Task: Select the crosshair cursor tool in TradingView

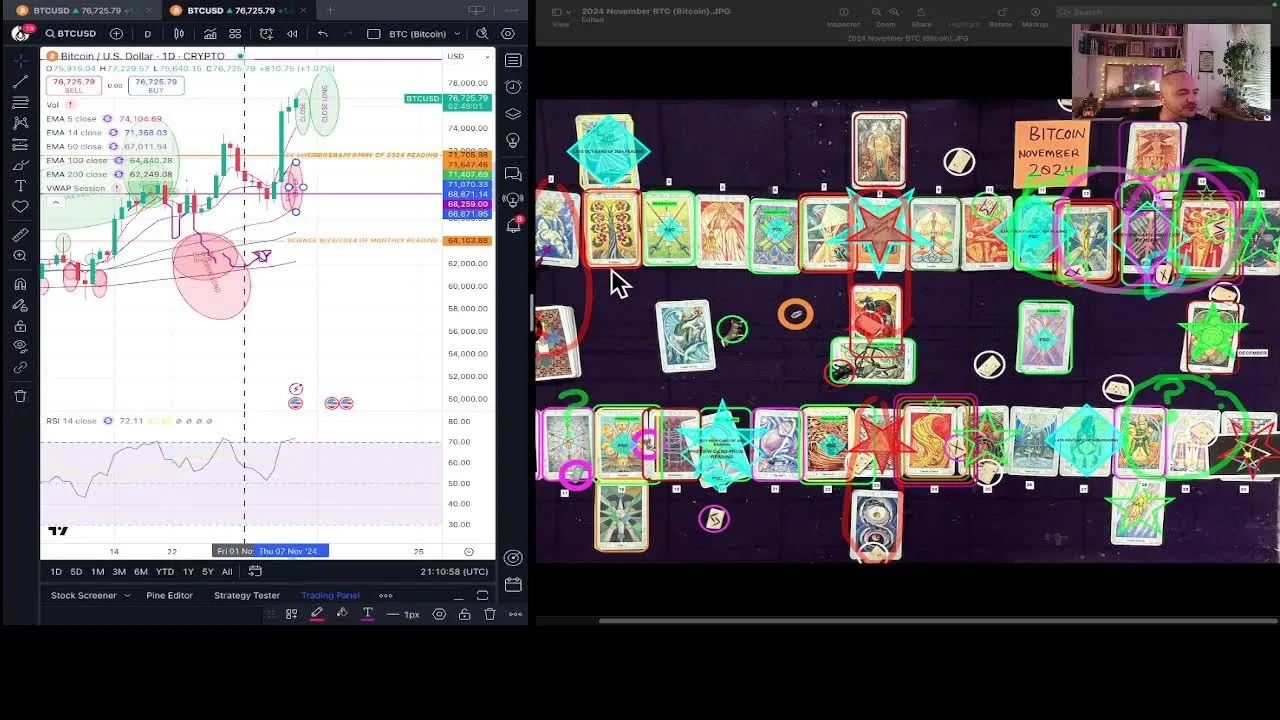Action: pos(20,60)
